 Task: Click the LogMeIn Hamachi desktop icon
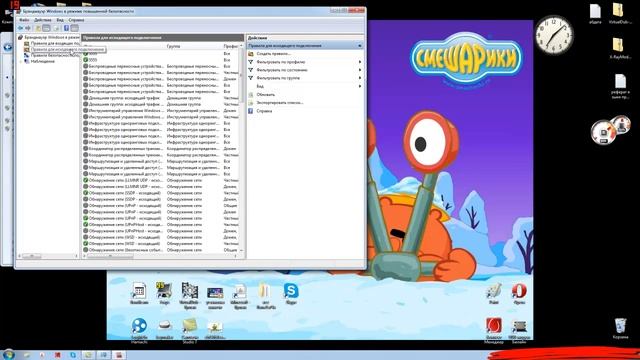139,331
